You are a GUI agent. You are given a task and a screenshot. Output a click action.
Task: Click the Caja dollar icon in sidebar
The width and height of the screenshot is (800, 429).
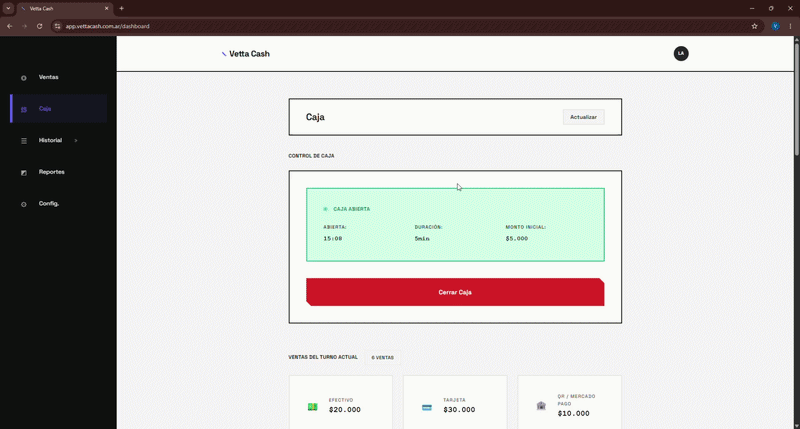coord(23,109)
